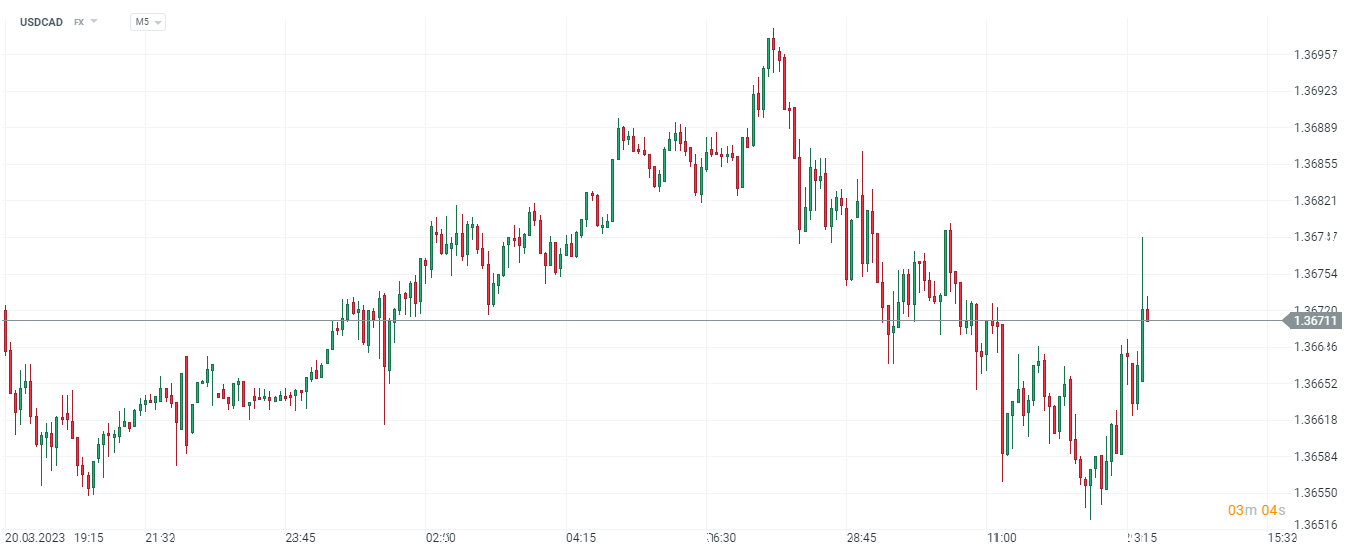Click the 1.36889 price axis label
Screen dimensions: 1354x555
pyautogui.click(x=1315, y=128)
